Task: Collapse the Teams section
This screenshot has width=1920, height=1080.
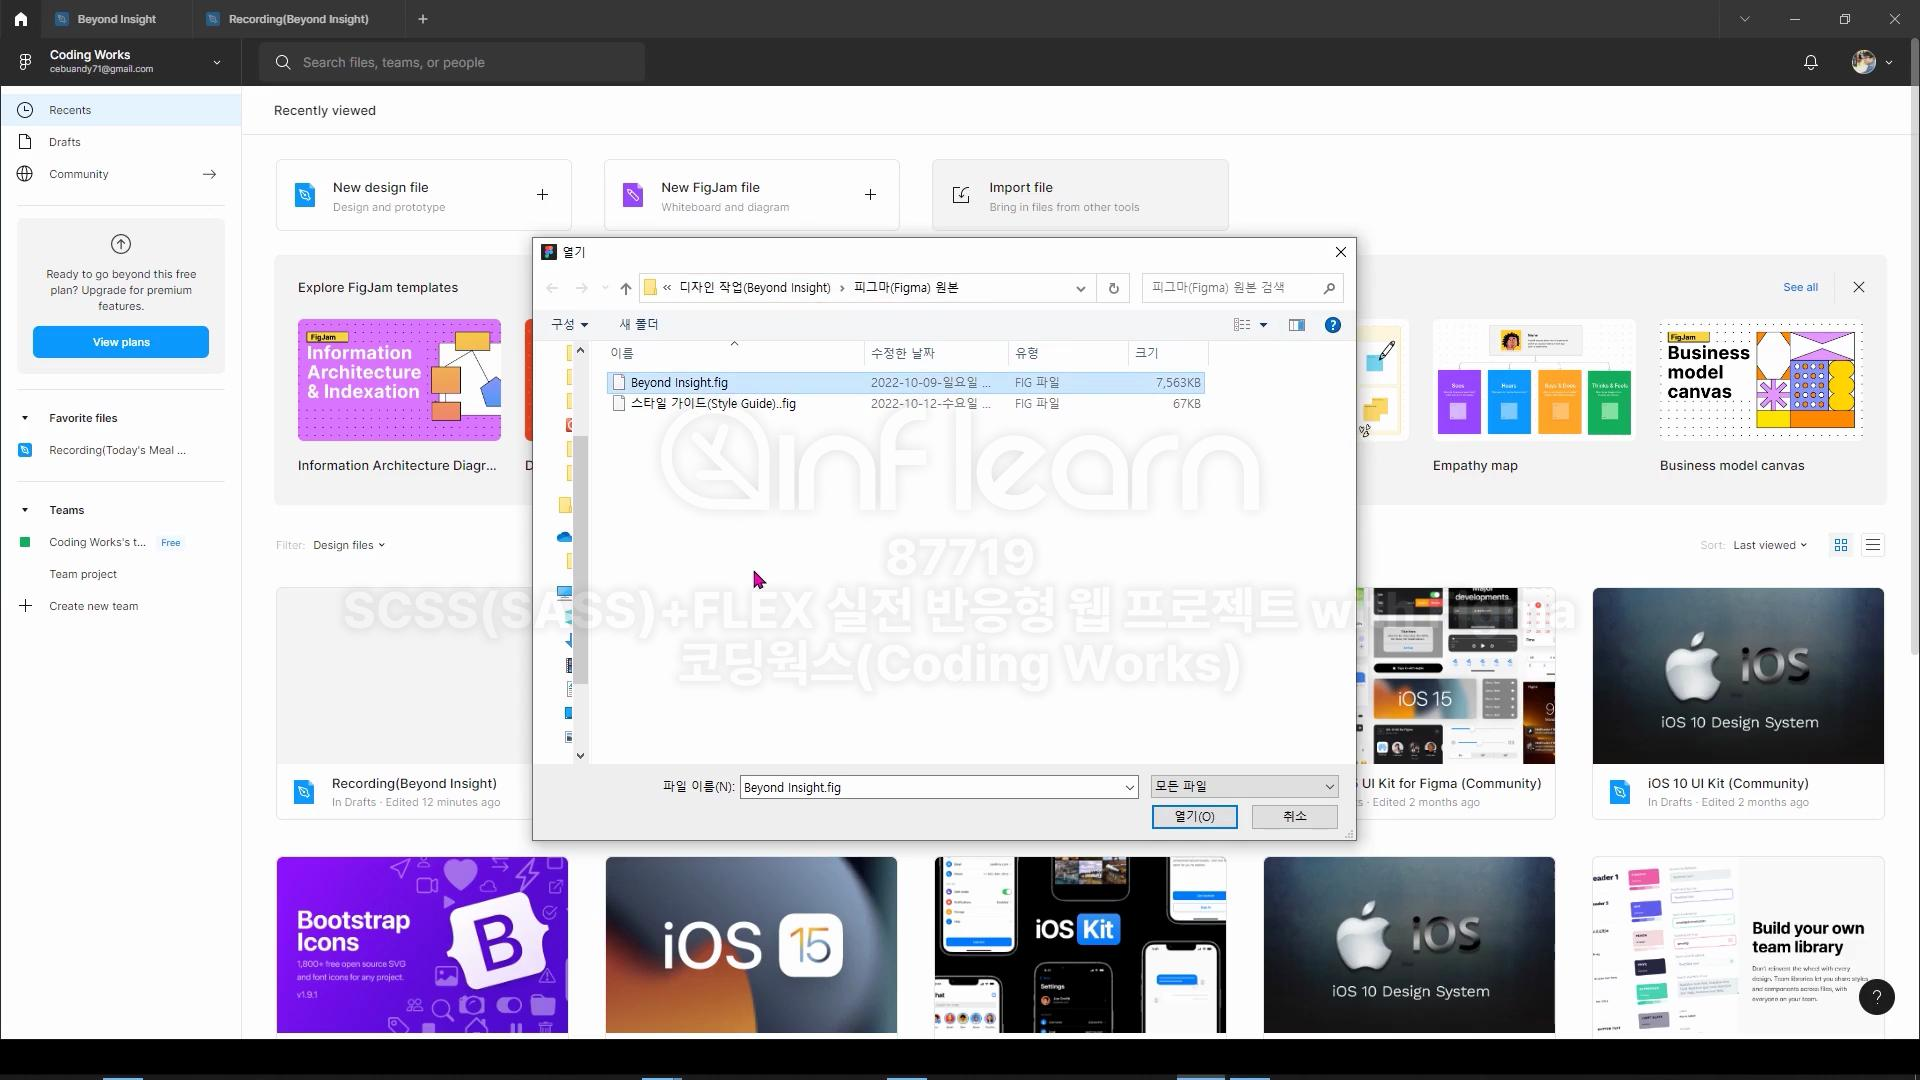Action: coord(25,510)
